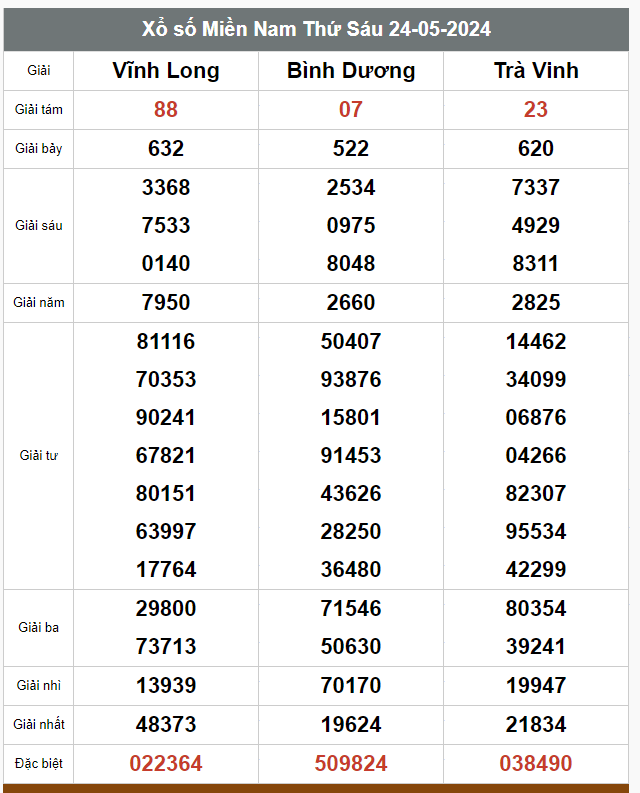The height and width of the screenshot is (793, 640).
Task: Select the Giải tư row label
Action: click(39, 455)
